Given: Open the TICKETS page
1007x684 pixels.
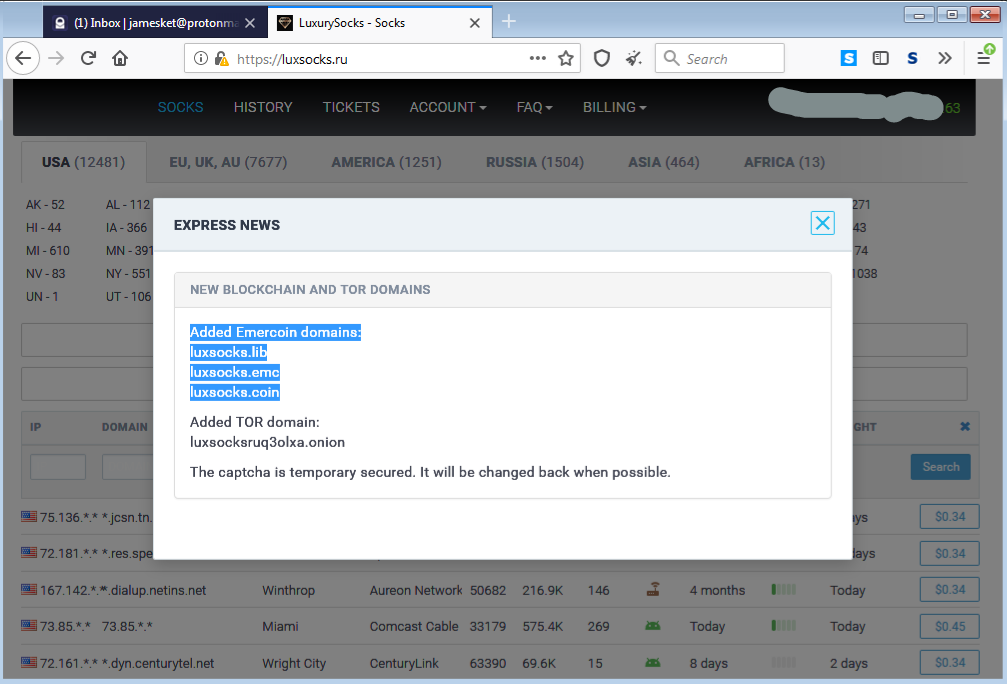Looking at the screenshot, I should 351,107.
